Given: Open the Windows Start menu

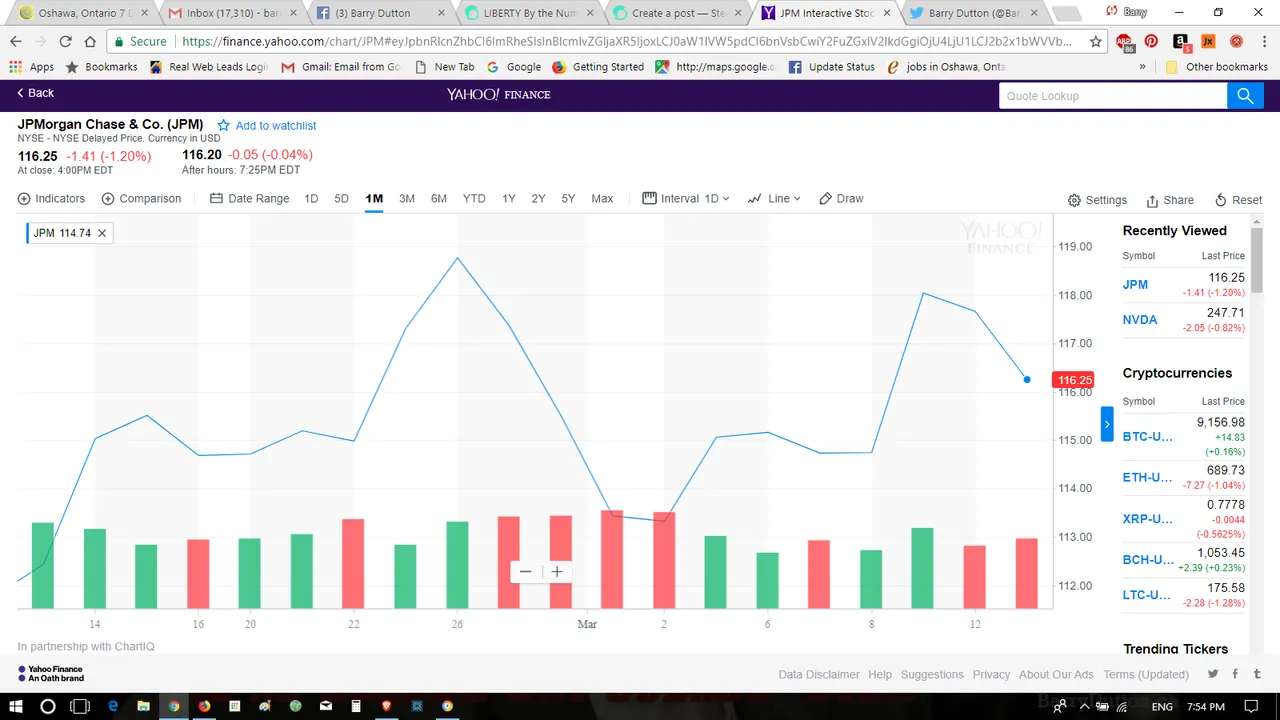Looking at the screenshot, I should click(17, 706).
